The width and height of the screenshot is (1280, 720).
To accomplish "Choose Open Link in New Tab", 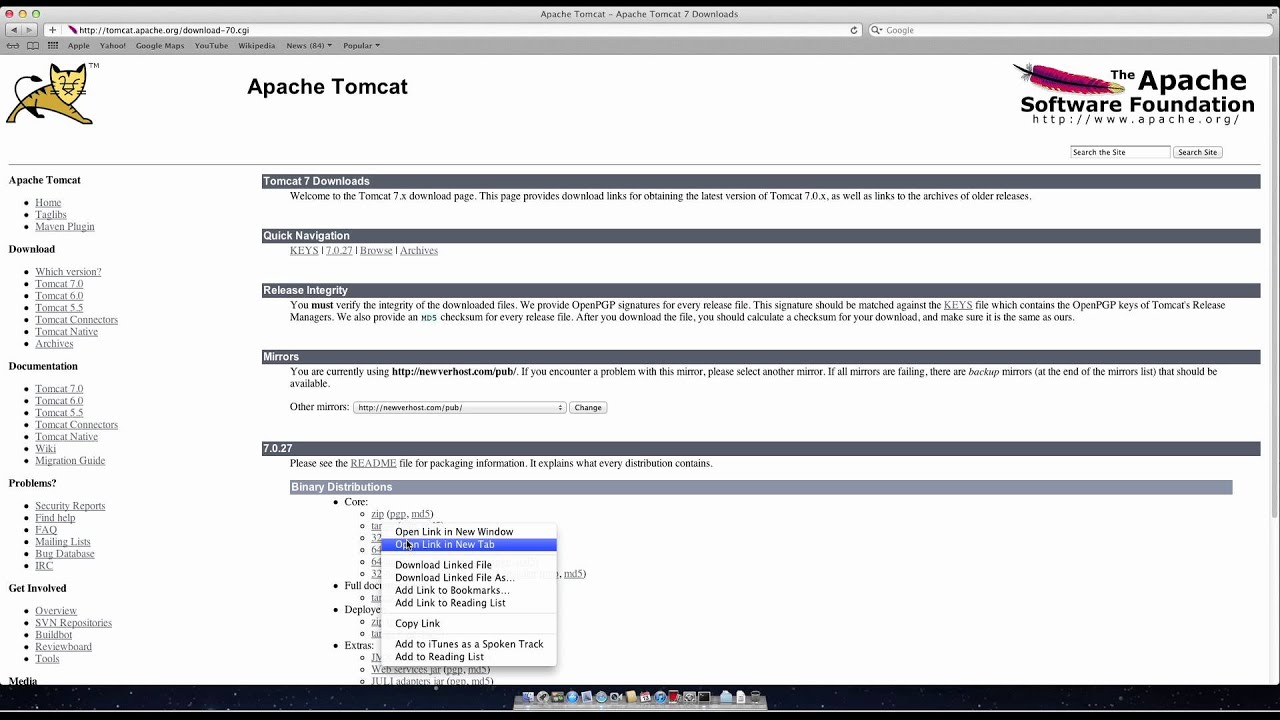I will pyautogui.click(x=468, y=545).
